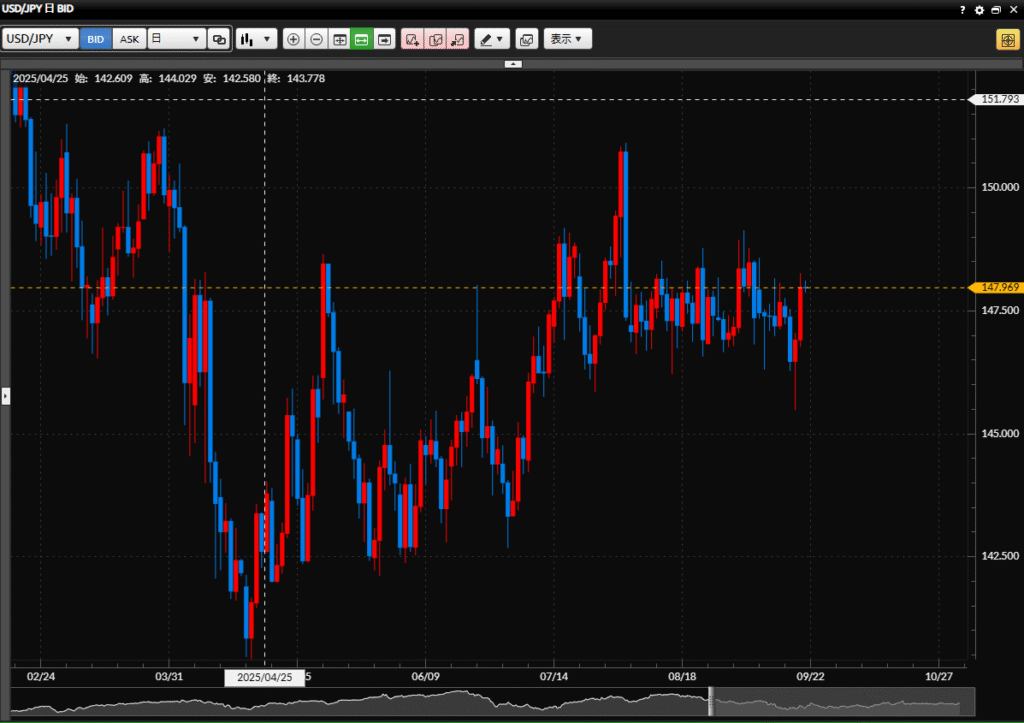
Task: Click the 10/27 date axis label
Action: pyautogui.click(x=938, y=677)
